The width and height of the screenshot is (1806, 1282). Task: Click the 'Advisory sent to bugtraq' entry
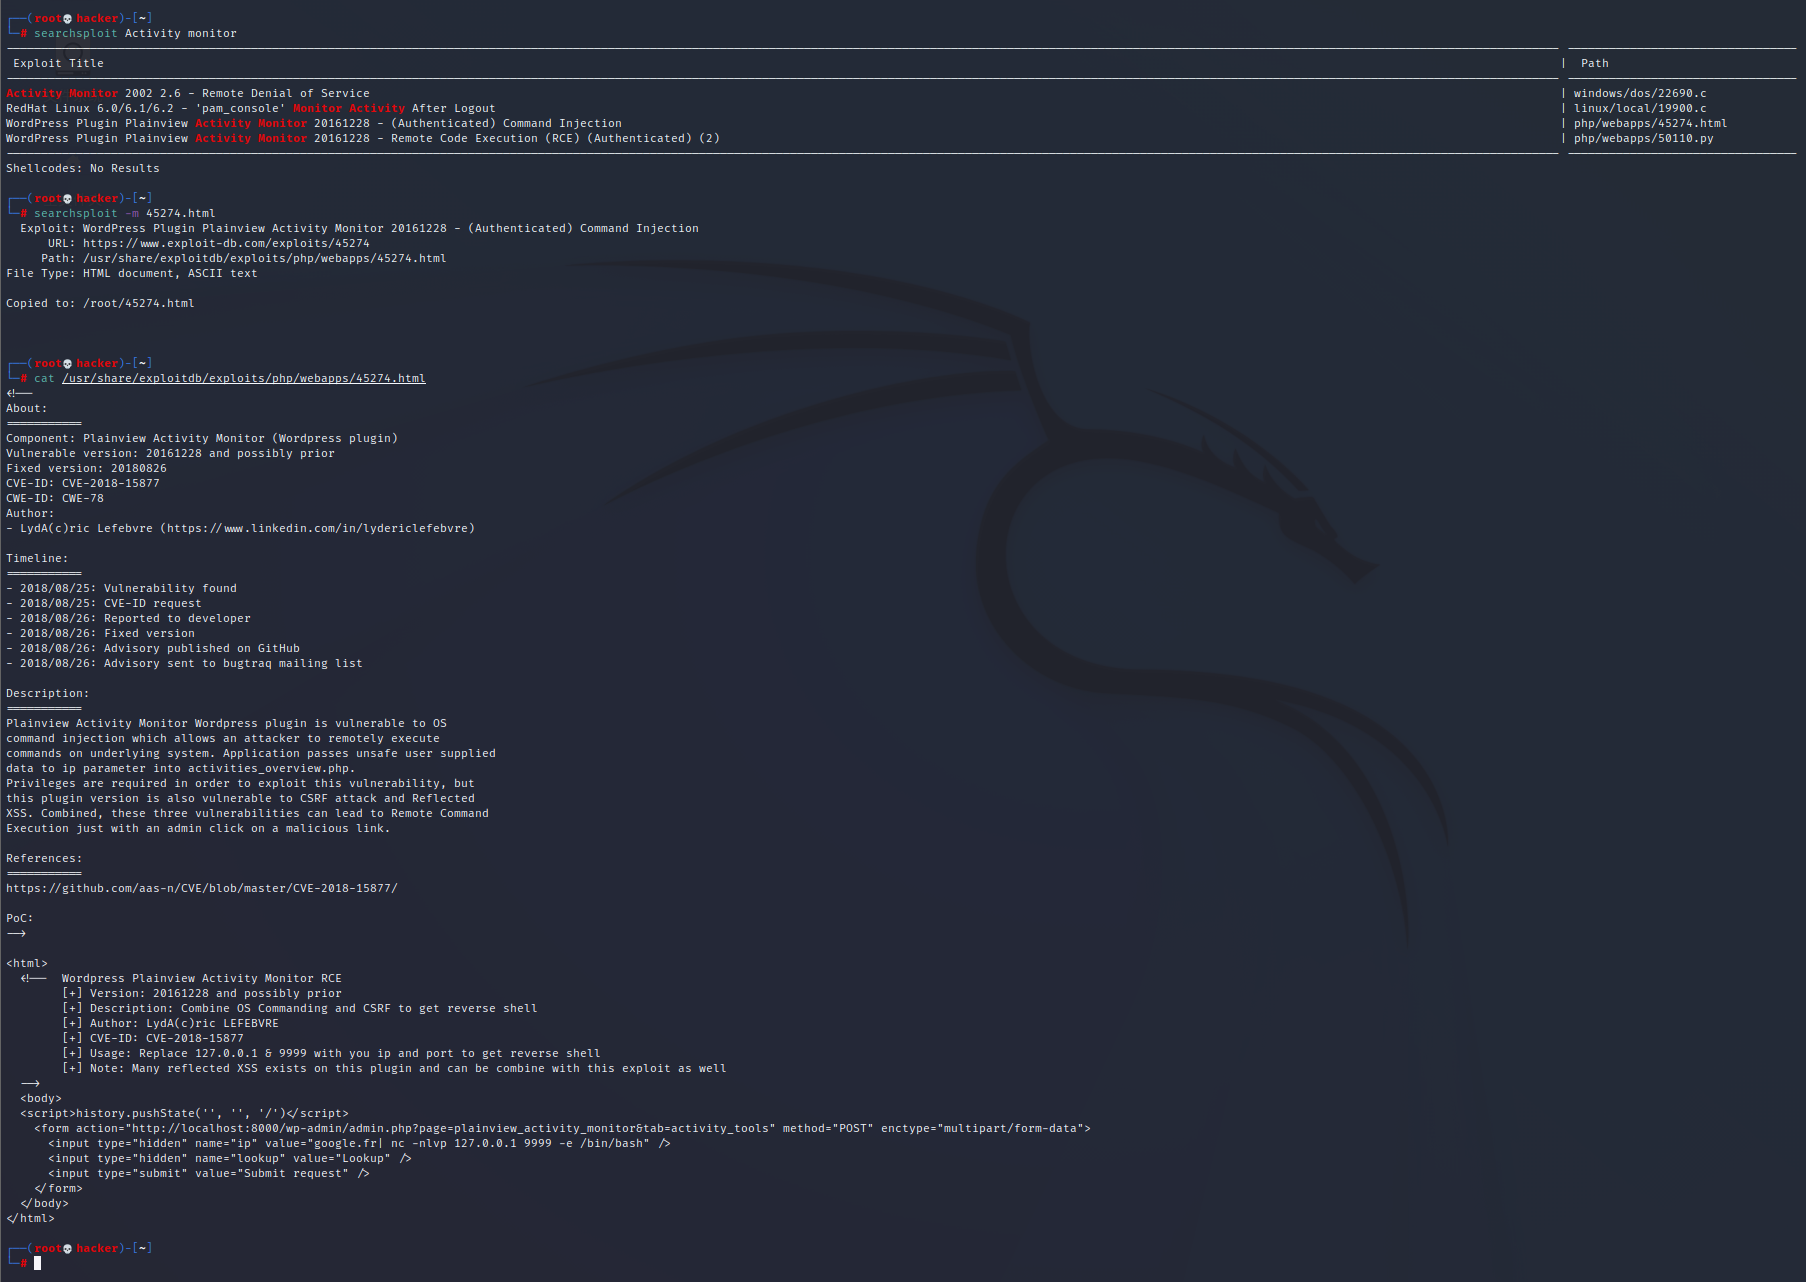184,663
